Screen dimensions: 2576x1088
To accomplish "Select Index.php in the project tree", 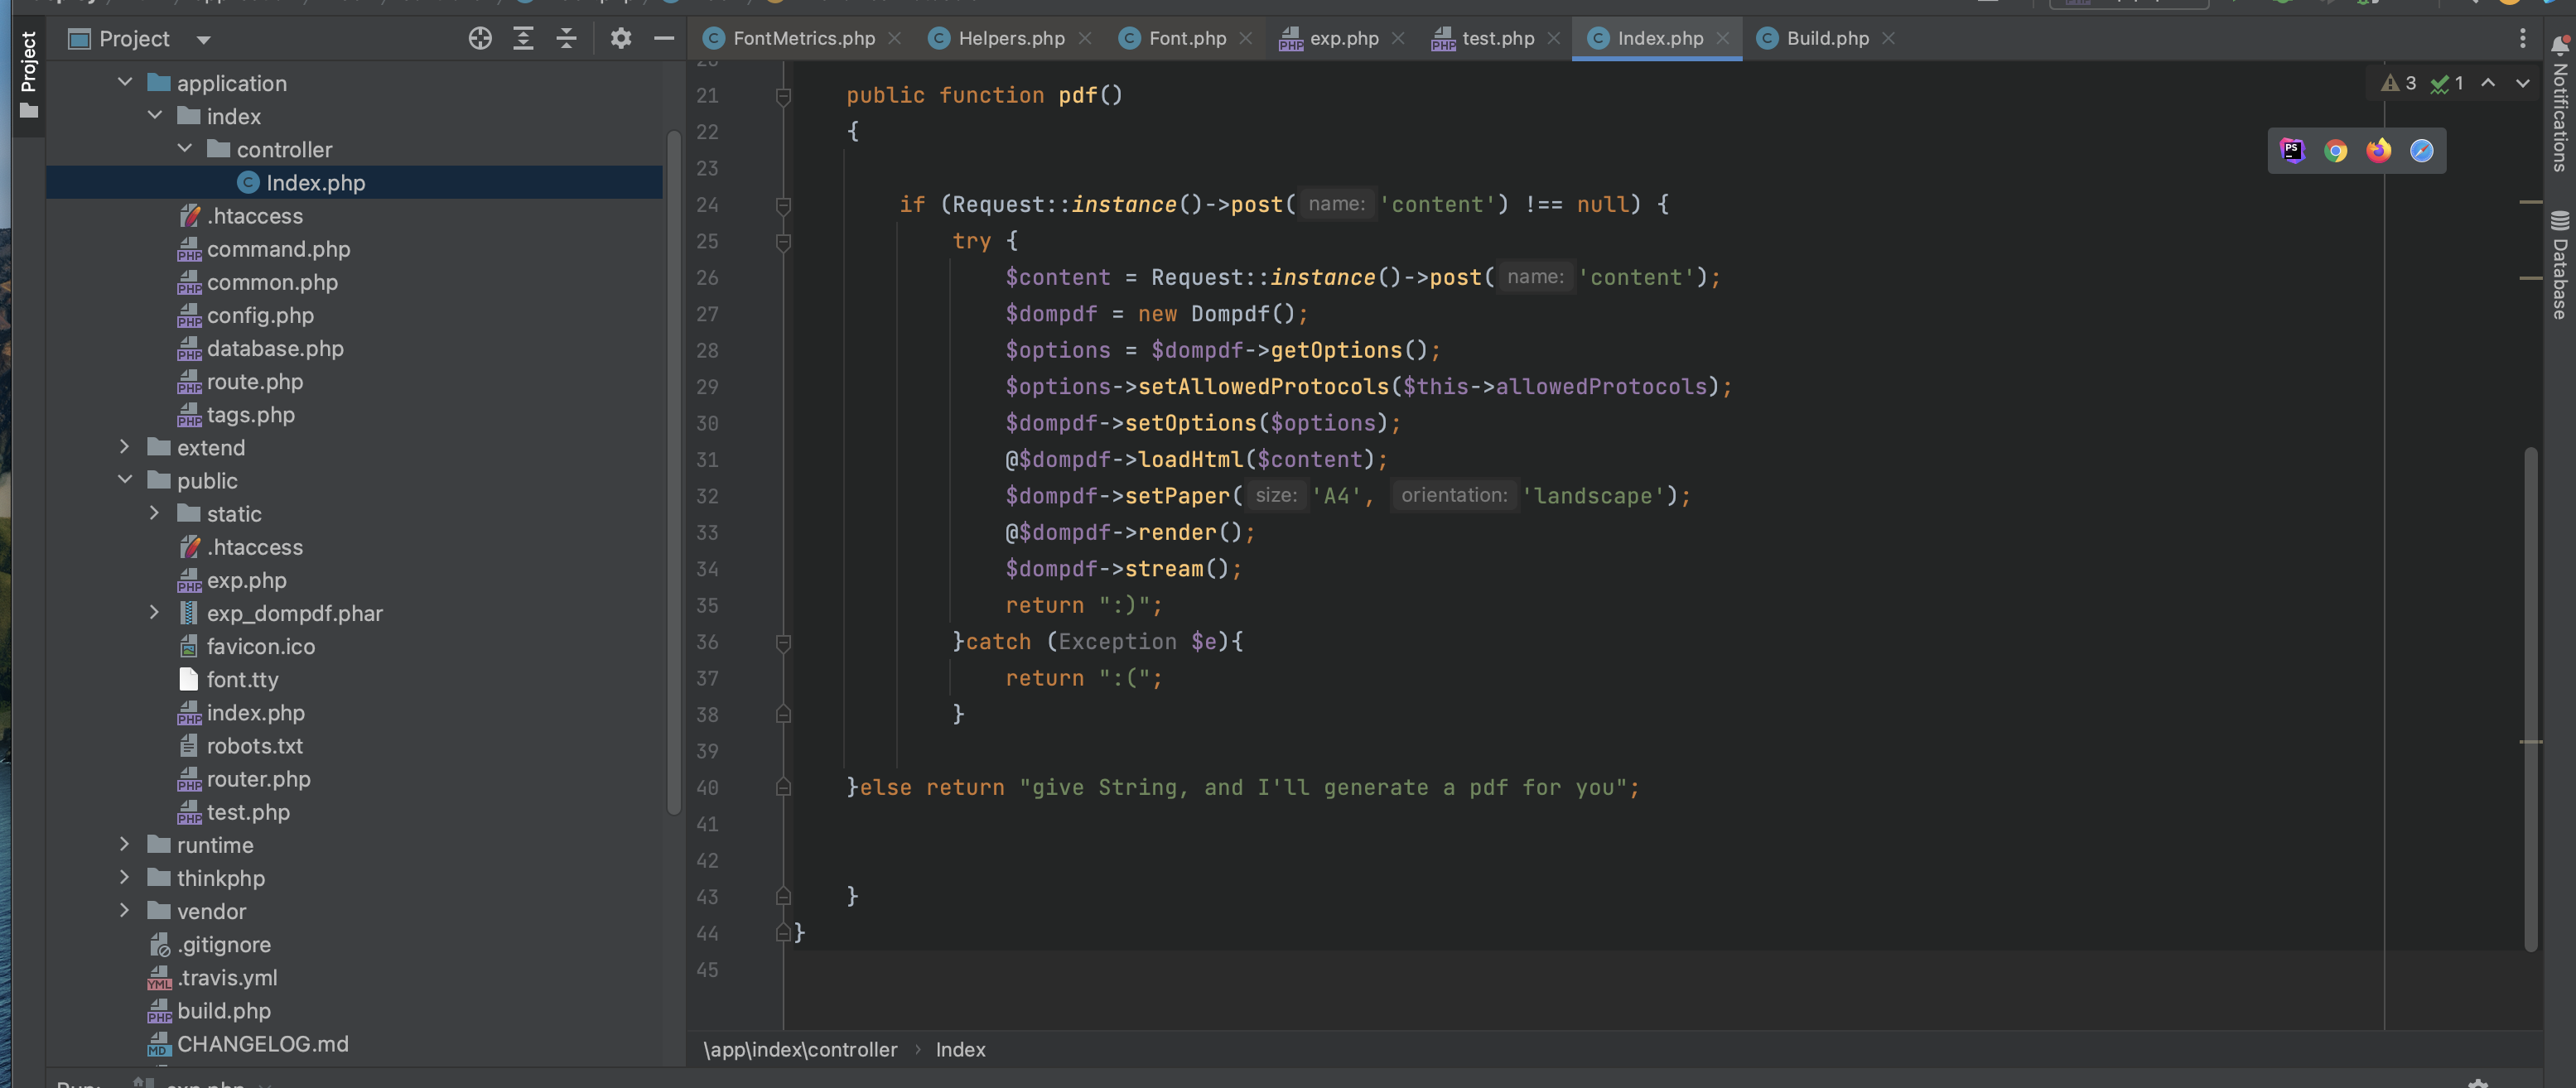I will click(x=354, y=182).
